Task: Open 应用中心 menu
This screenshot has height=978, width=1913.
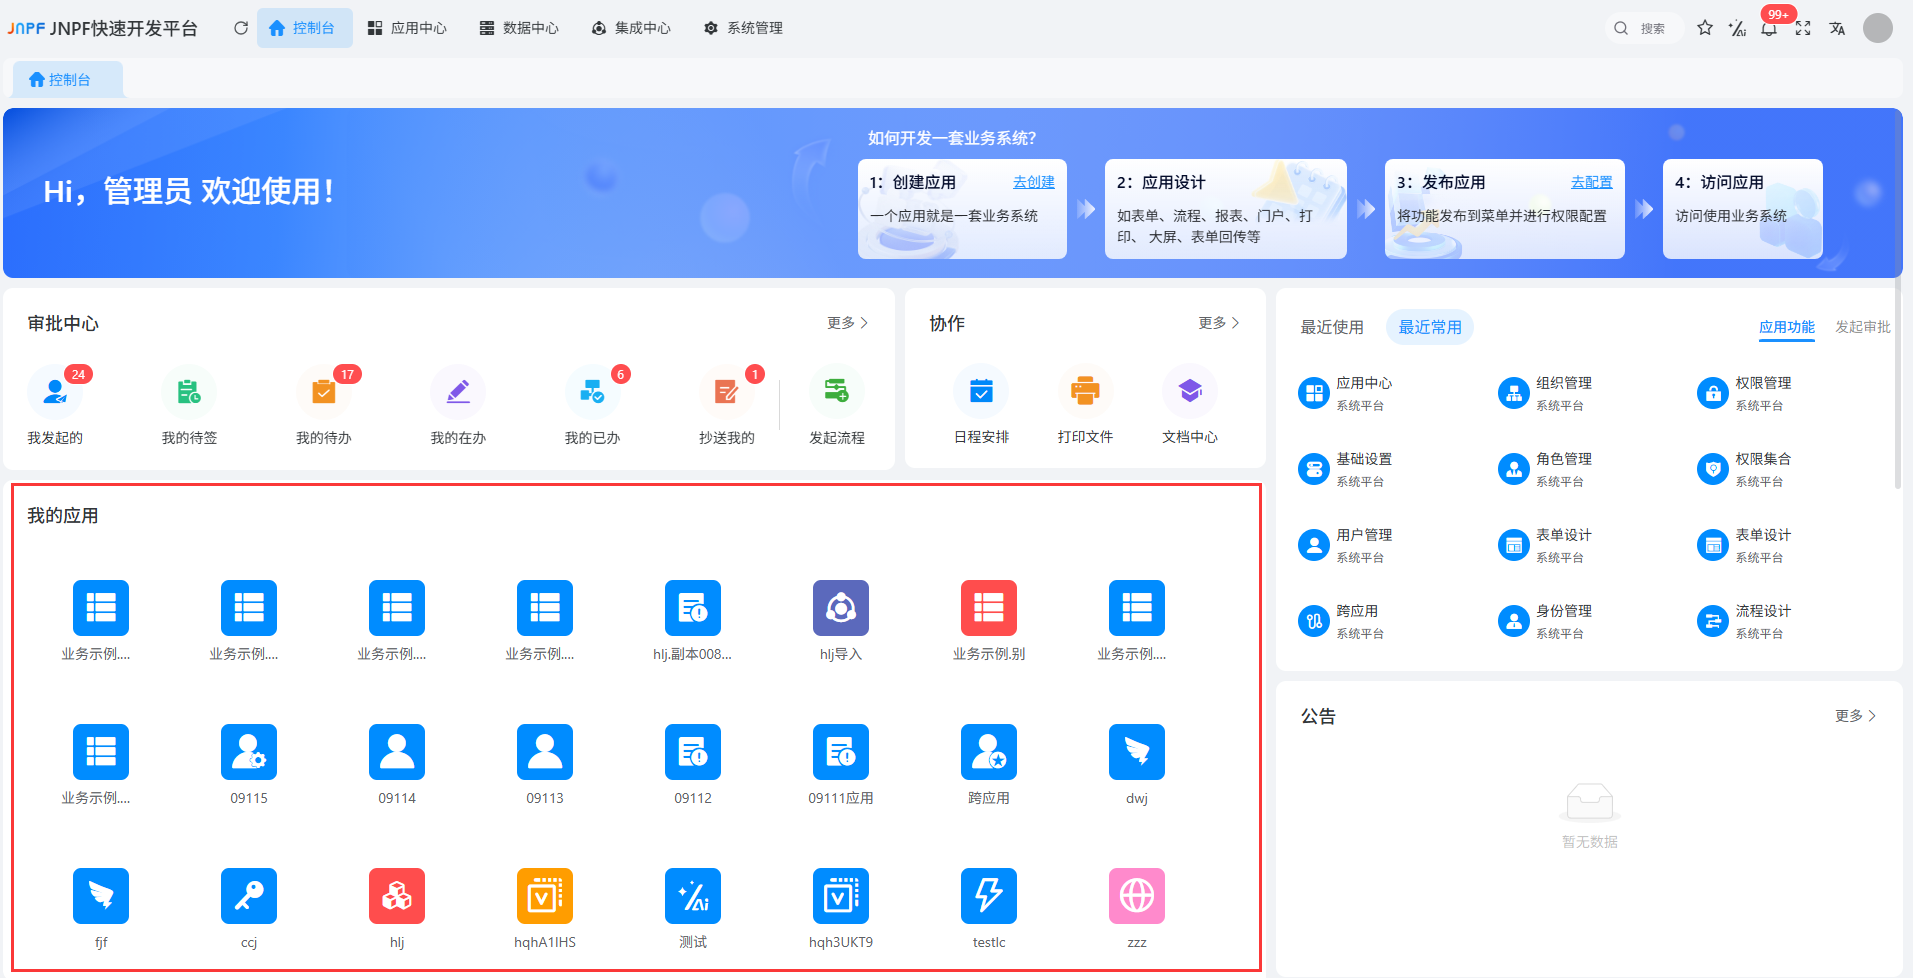Action: (x=407, y=28)
